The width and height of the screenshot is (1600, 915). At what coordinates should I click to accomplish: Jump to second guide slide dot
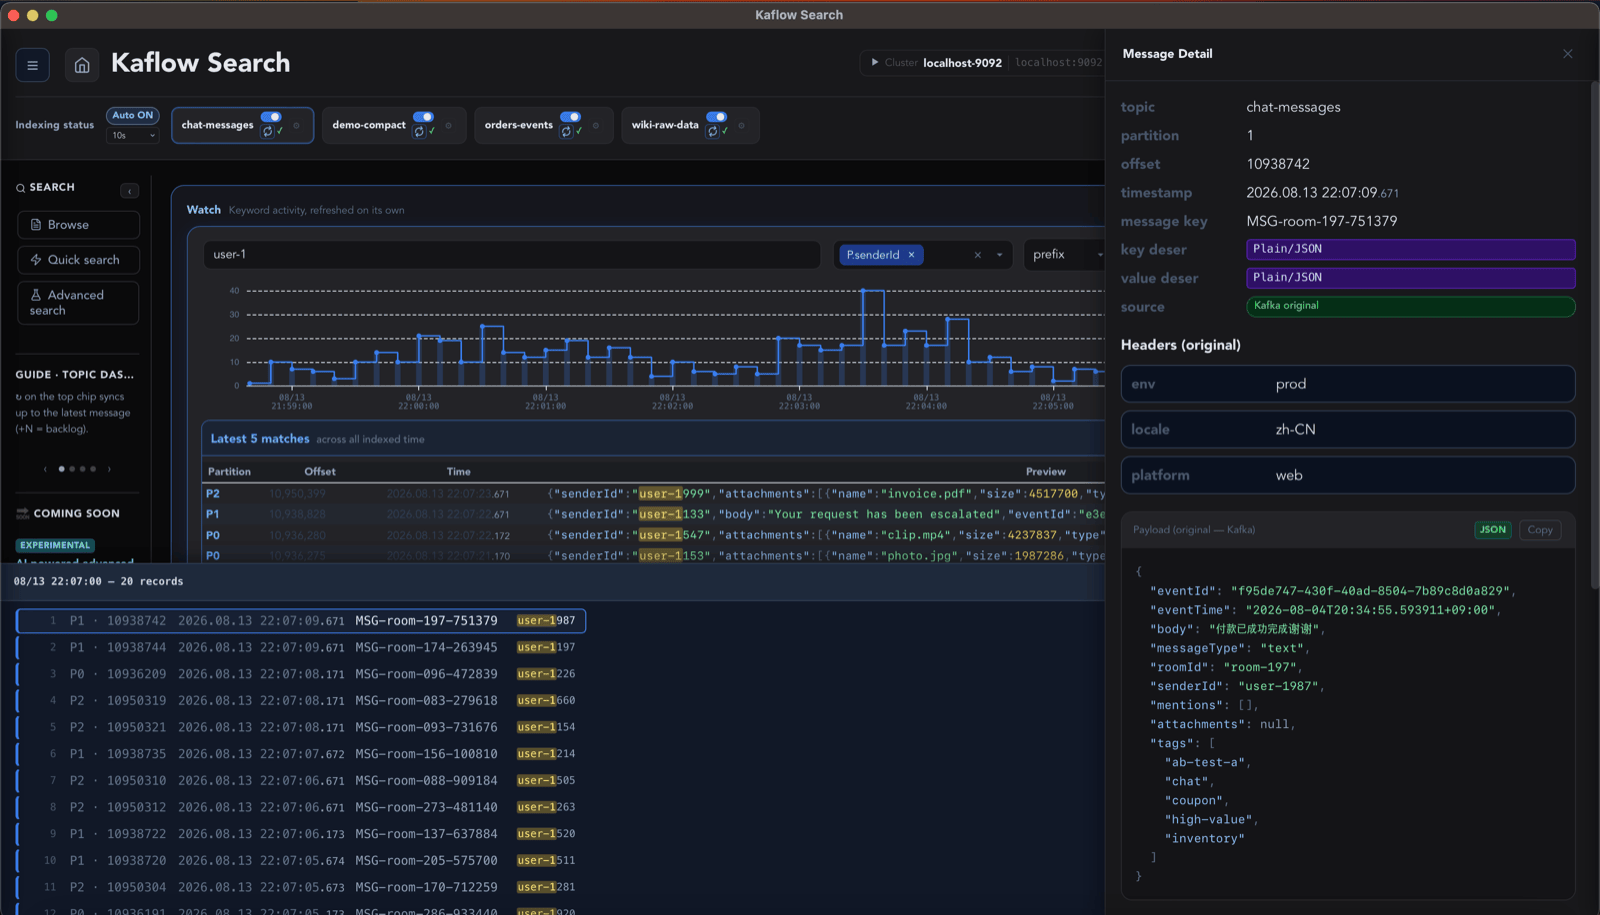tap(72, 468)
